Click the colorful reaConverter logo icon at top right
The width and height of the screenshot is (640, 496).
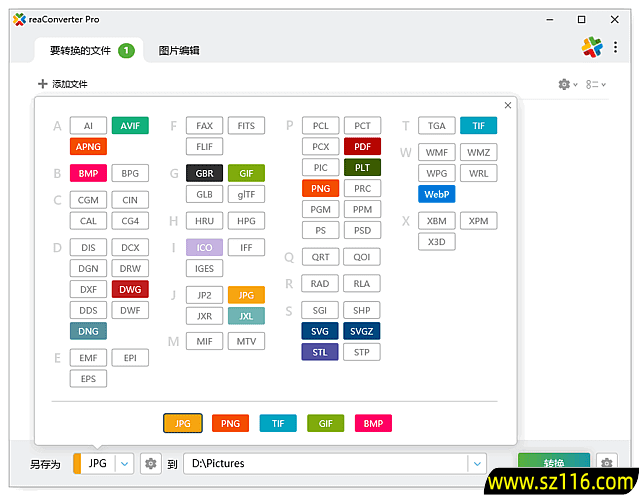(x=593, y=47)
